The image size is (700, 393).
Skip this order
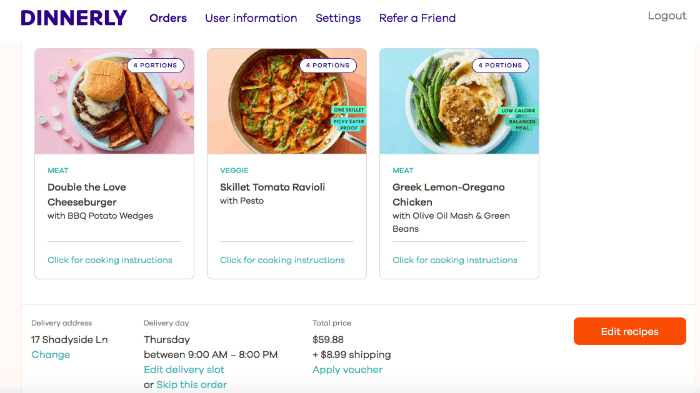(x=192, y=385)
